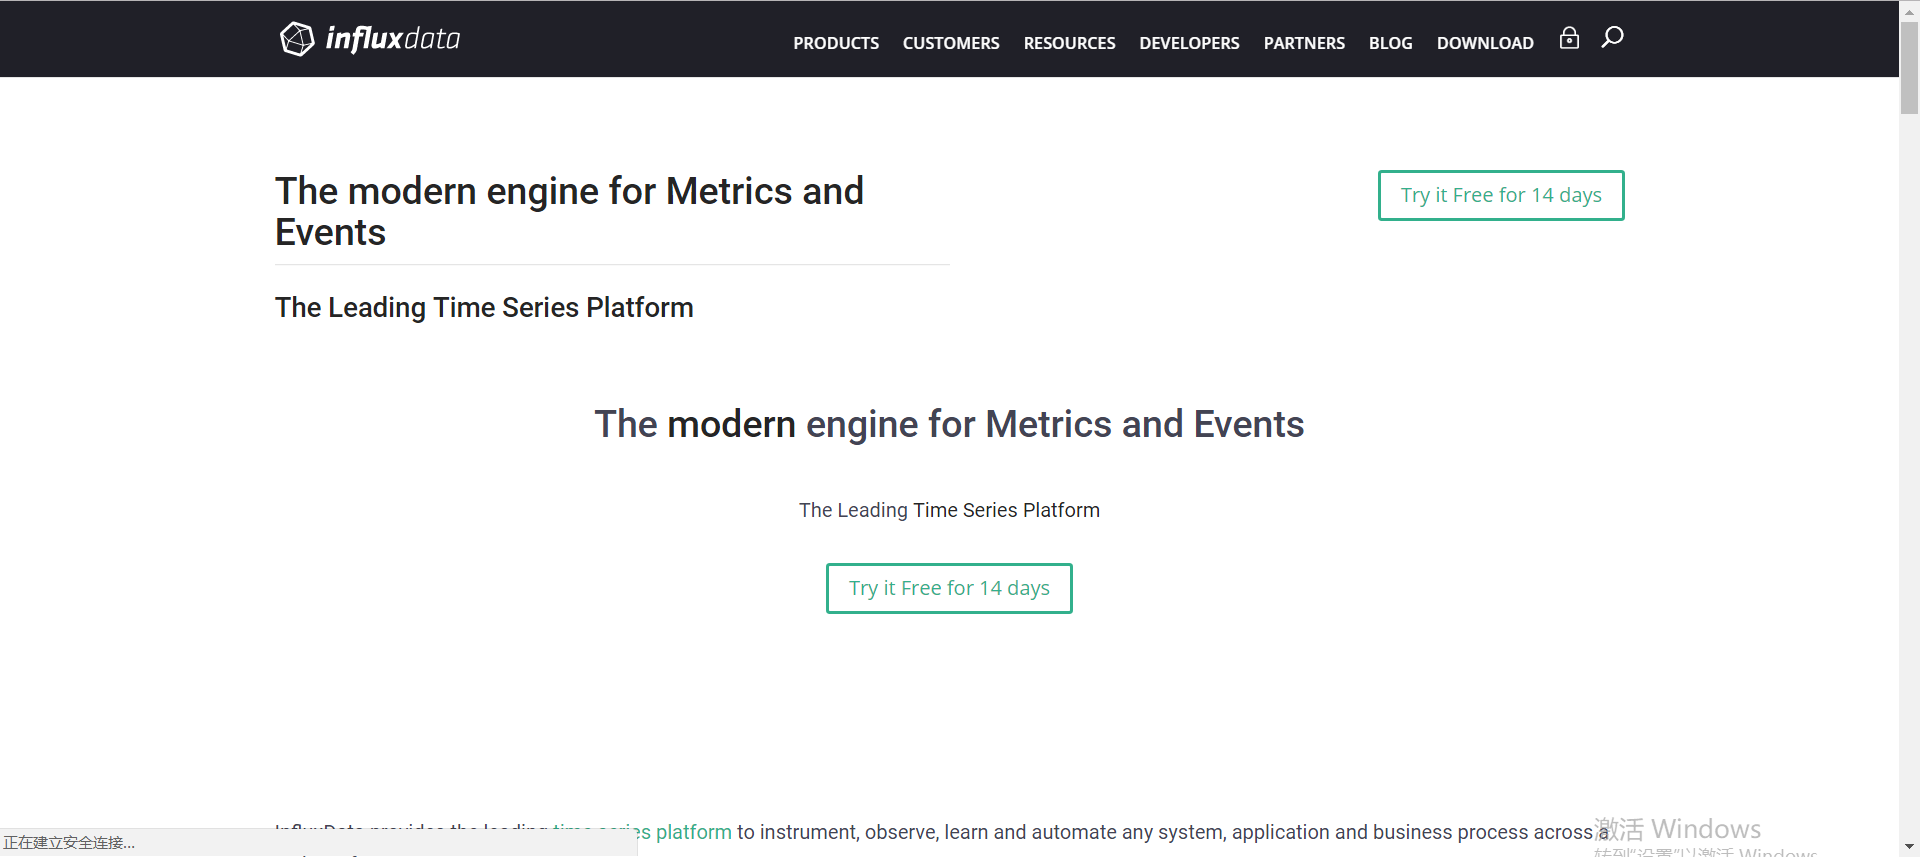
Task: Click the centered Try it Free for 14 days button
Action: 949,588
